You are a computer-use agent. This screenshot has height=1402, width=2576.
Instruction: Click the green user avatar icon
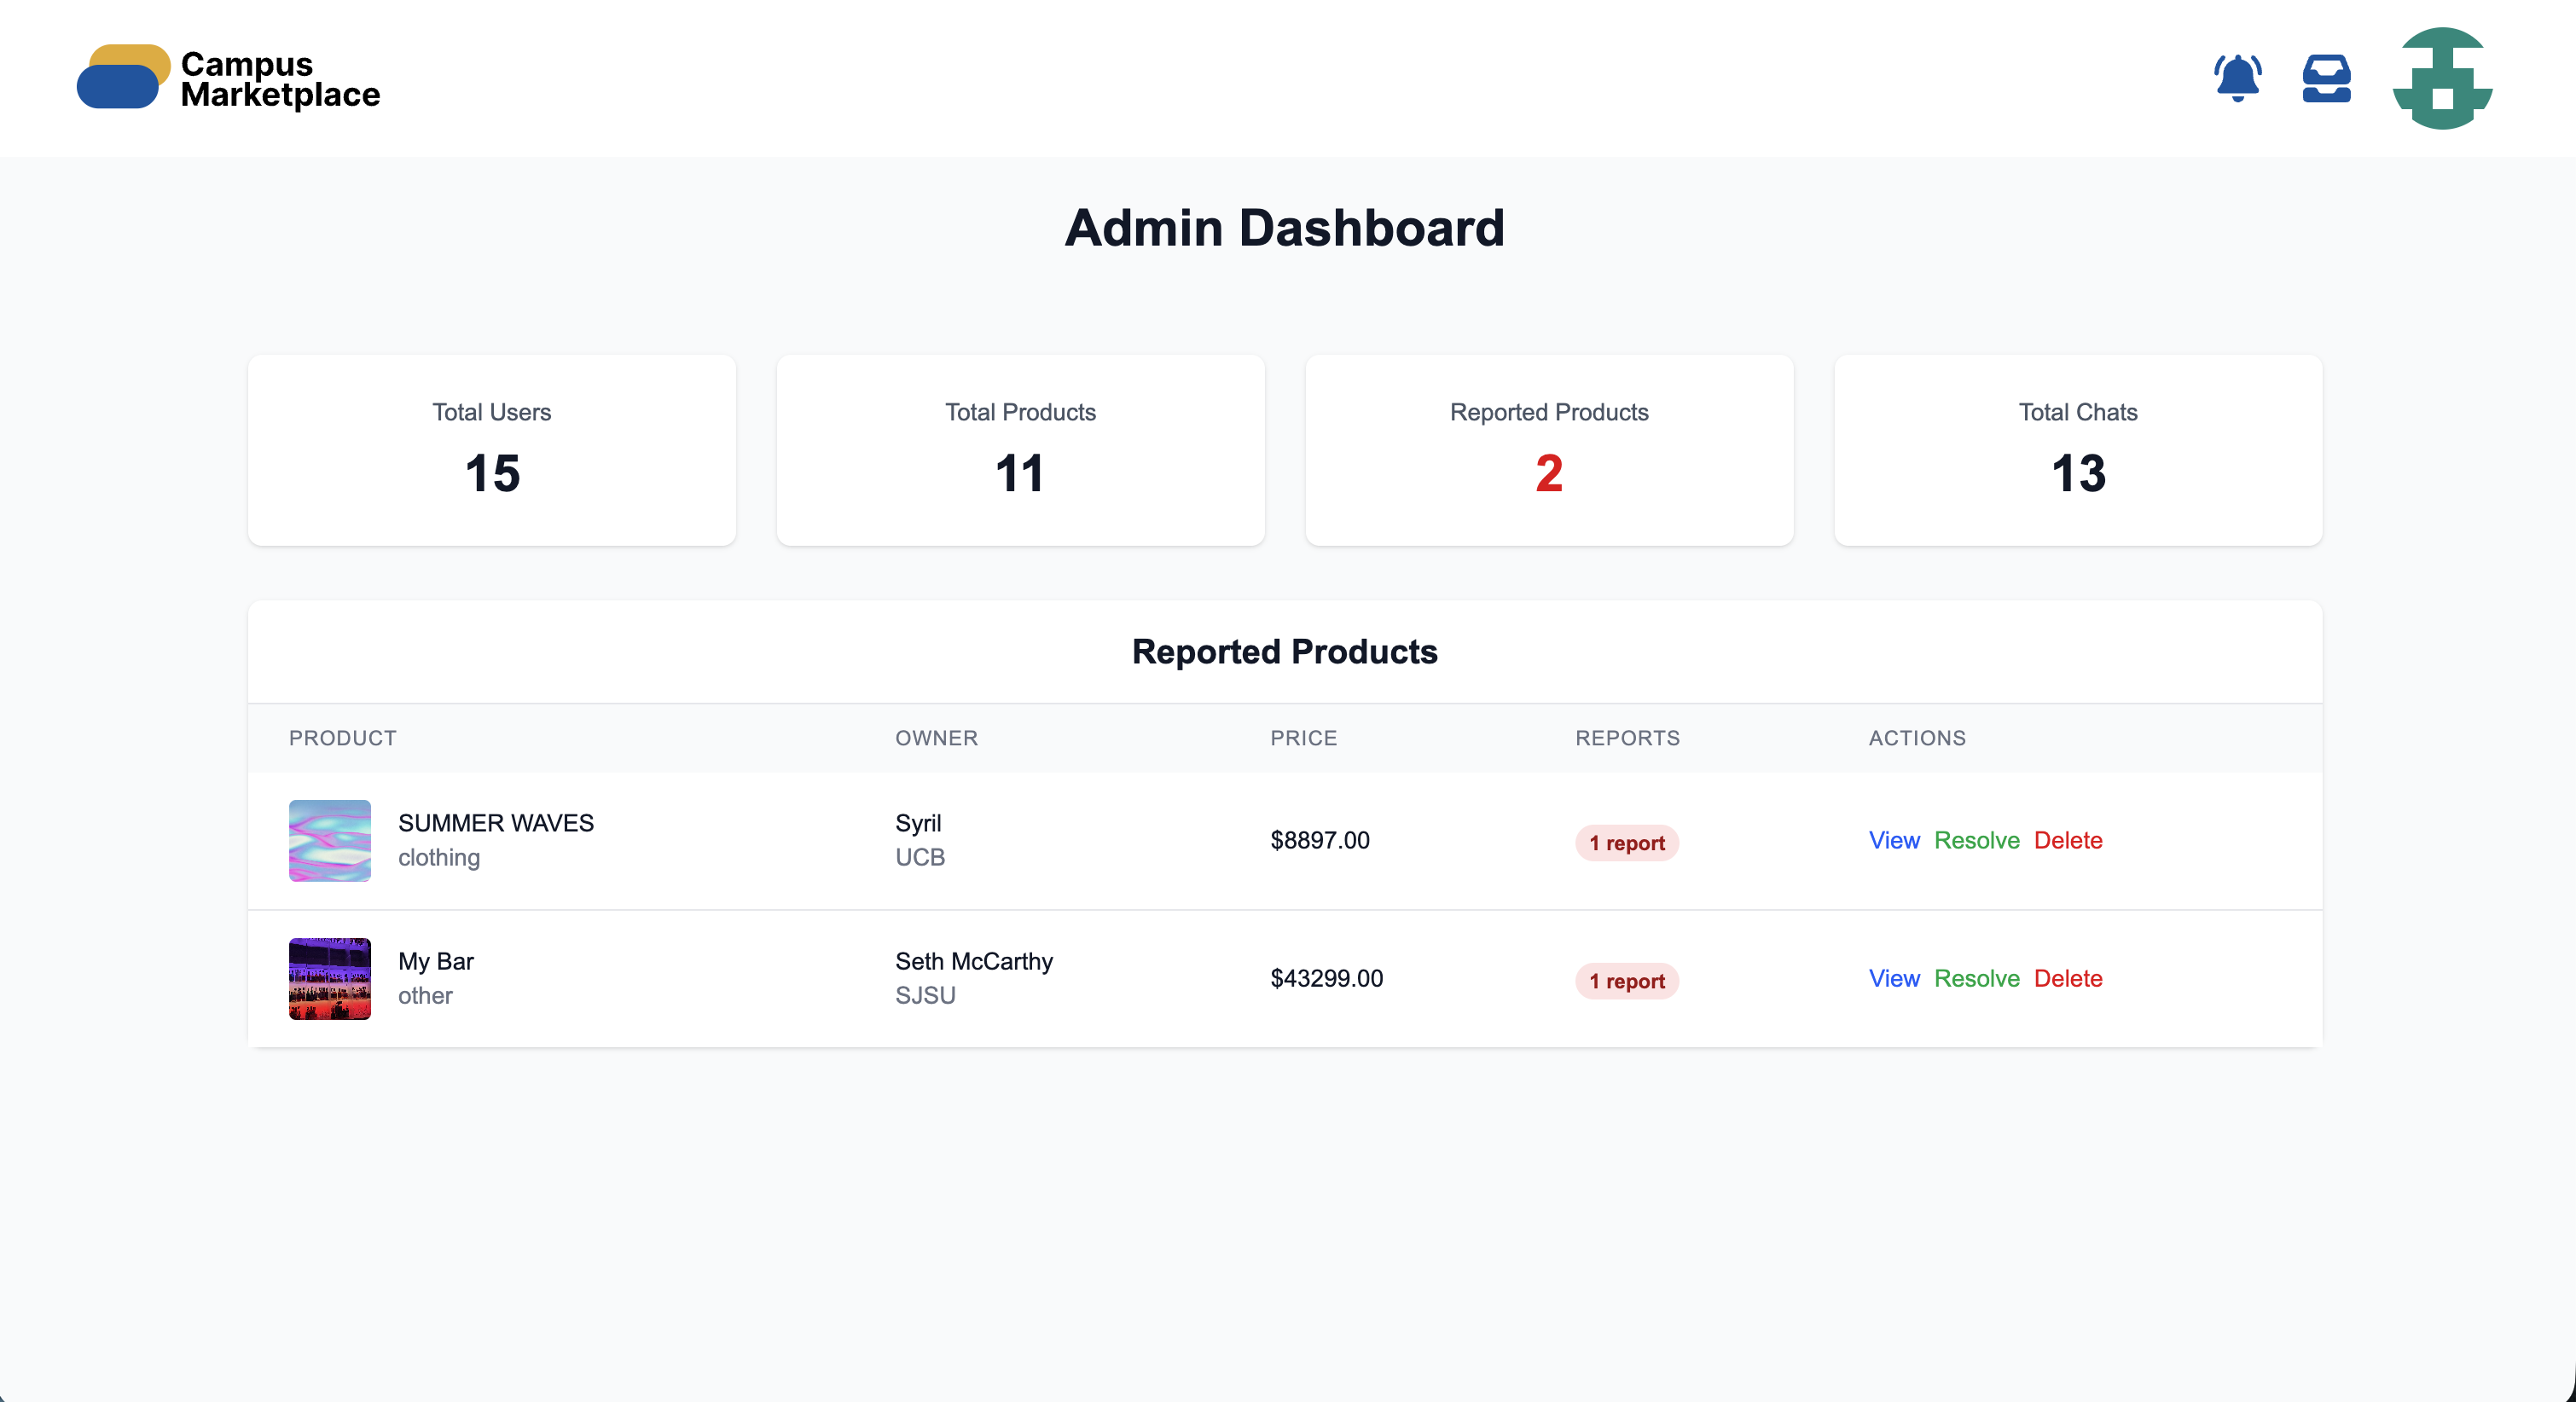[x=2441, y=78]
